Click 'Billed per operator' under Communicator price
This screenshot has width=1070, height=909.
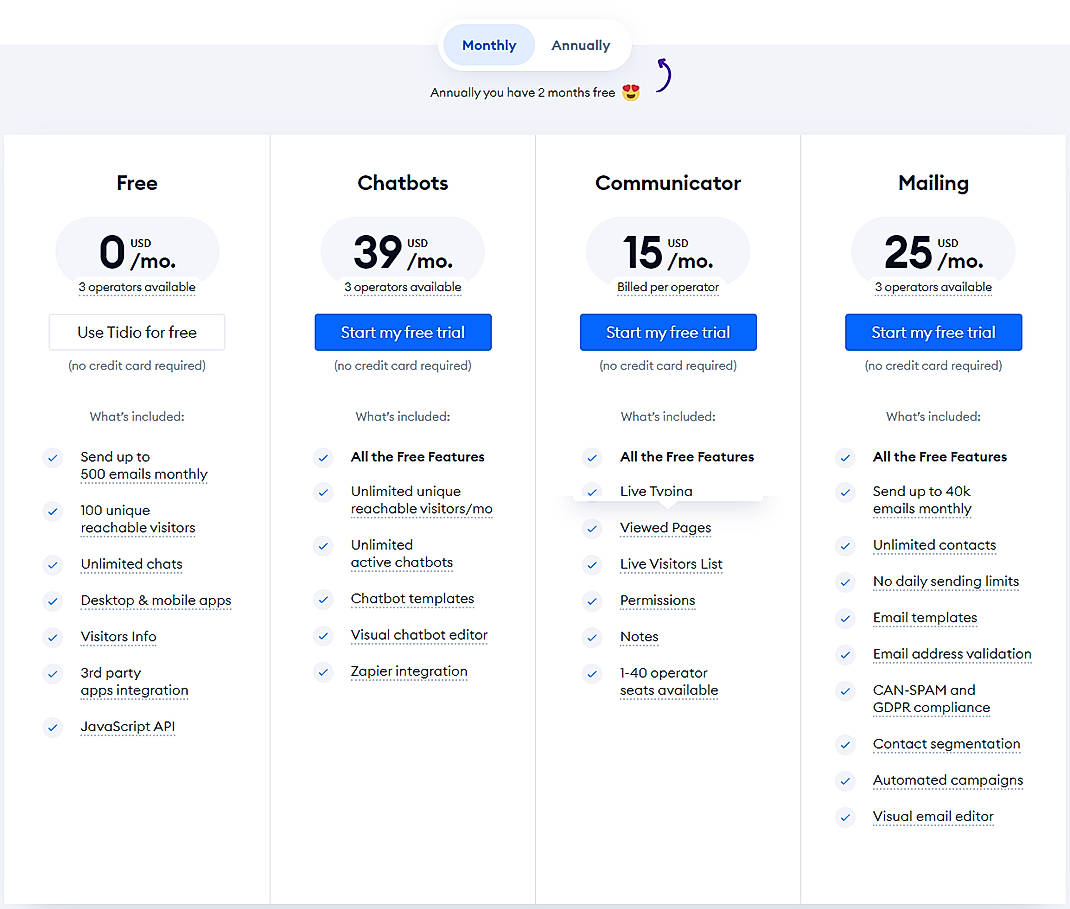pyautogui.click(x=668, y=287)
